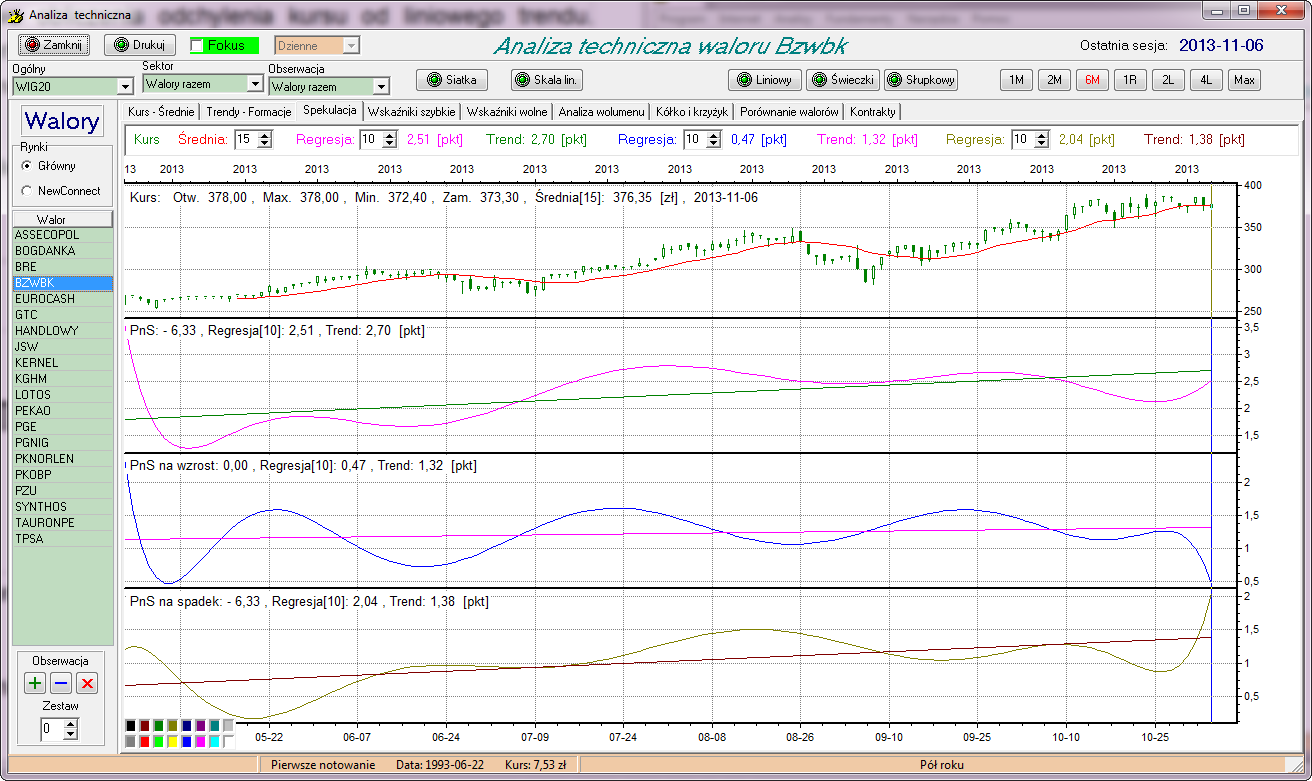Toggle the Fokus checkbox

pyautogui.click(x=197, y=45)
